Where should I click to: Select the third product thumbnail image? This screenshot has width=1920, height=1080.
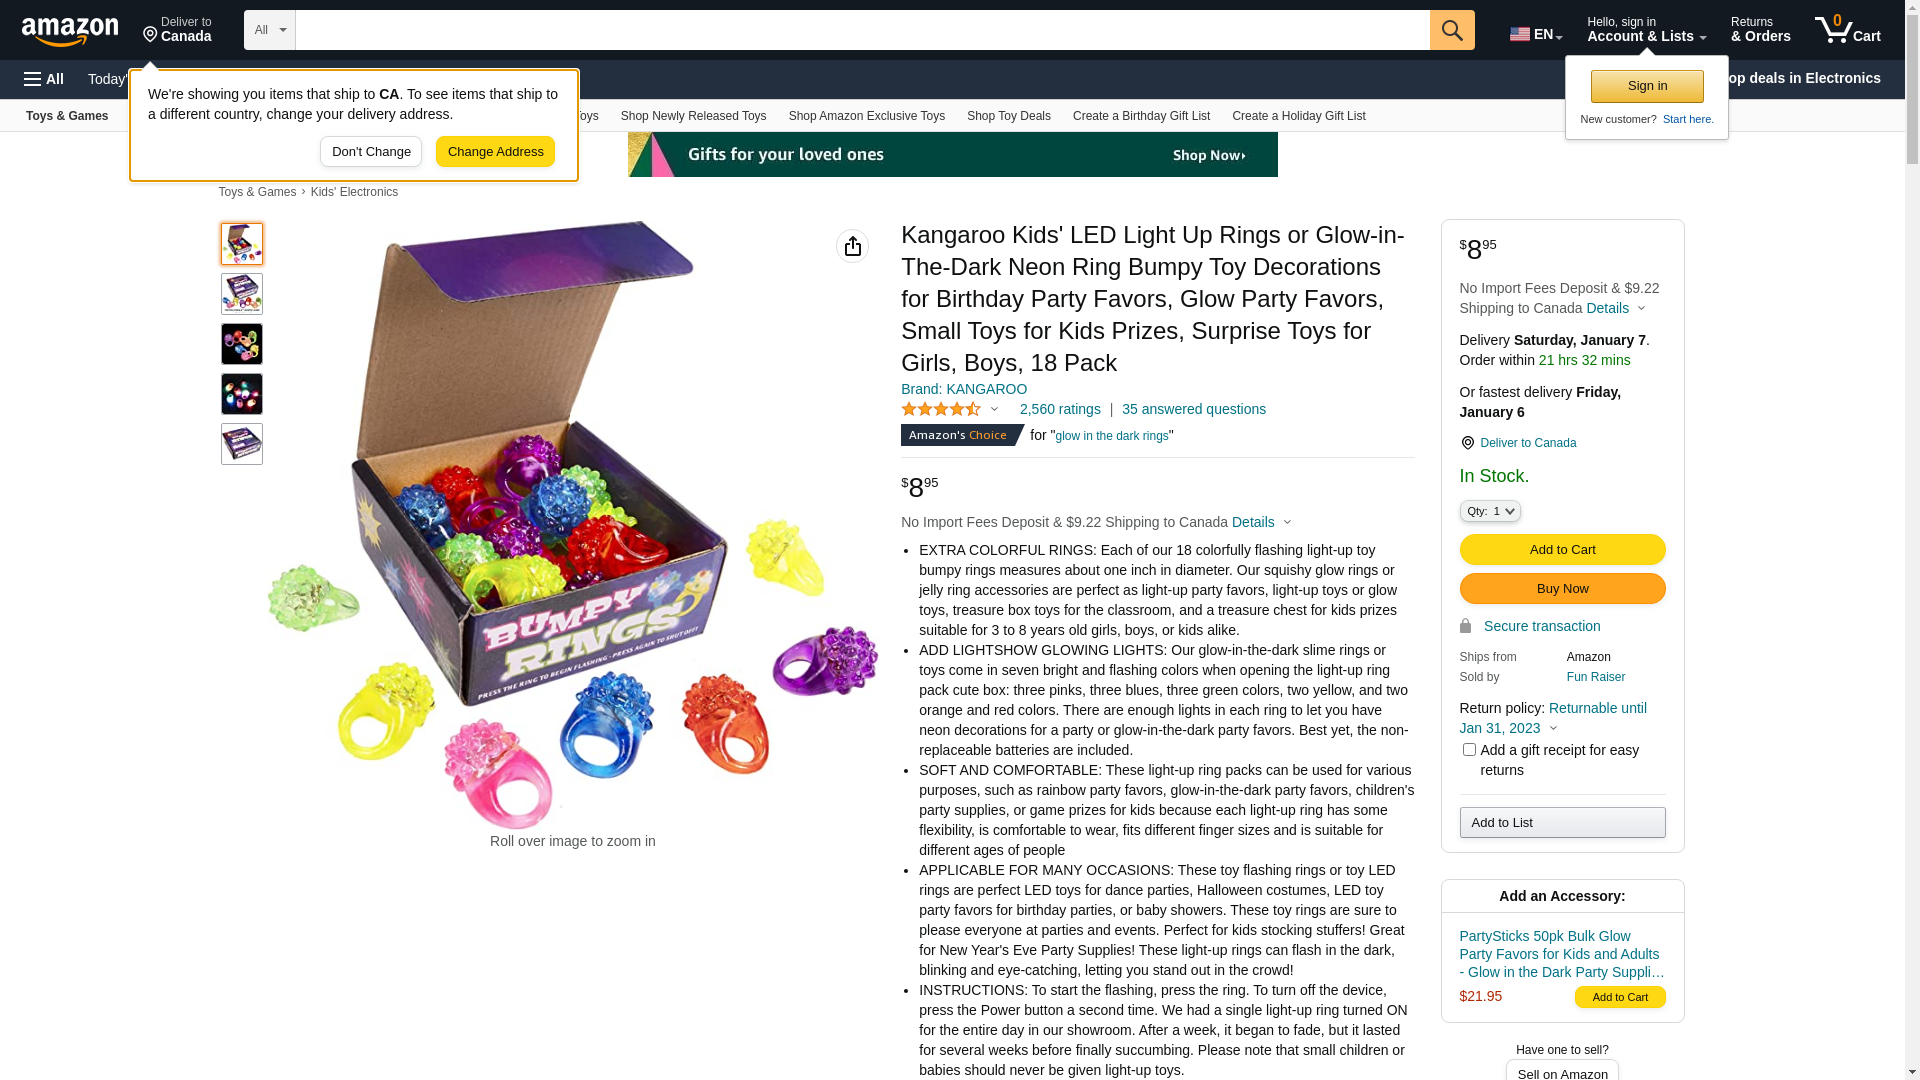tap(242, 344)
